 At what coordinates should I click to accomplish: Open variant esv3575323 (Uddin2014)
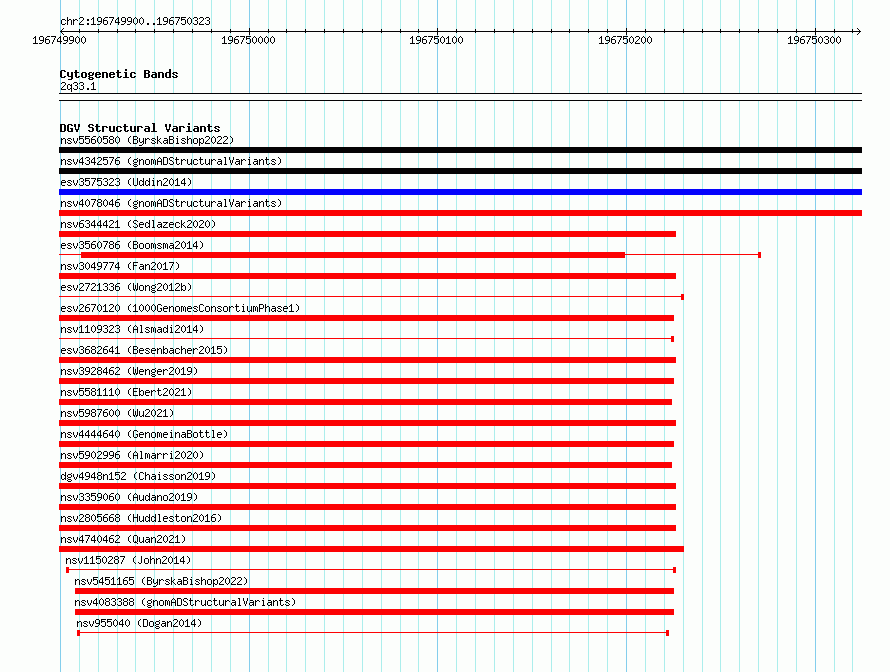coord(126,182)
